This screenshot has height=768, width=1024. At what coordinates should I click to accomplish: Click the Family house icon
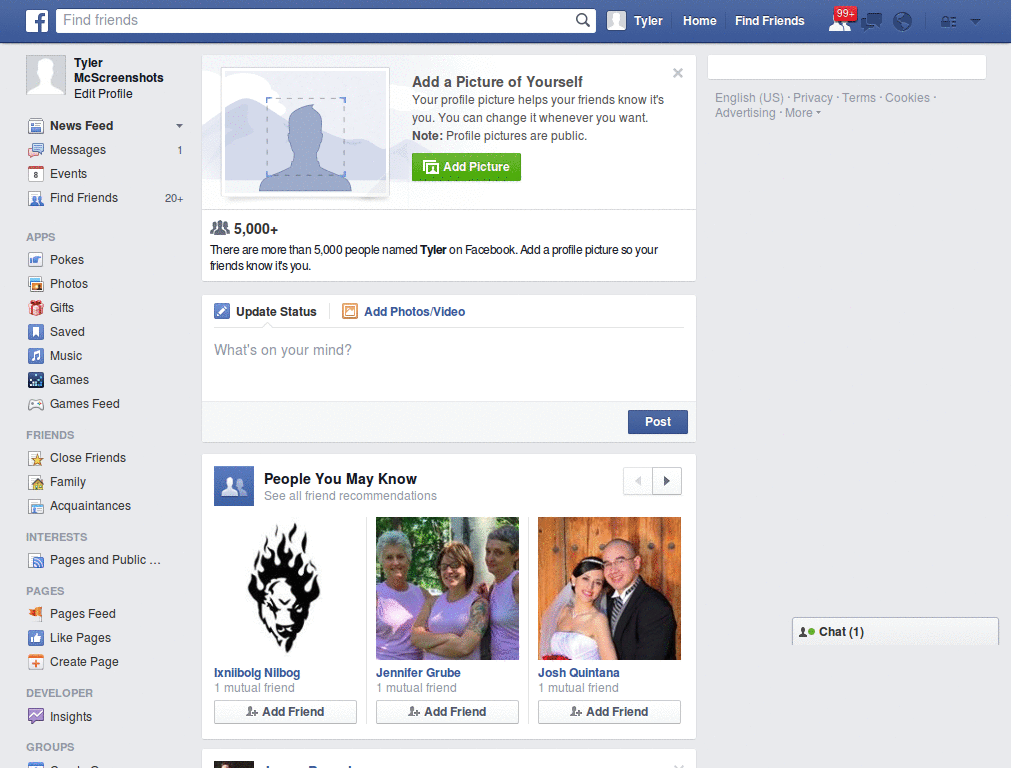click(36, 483)
